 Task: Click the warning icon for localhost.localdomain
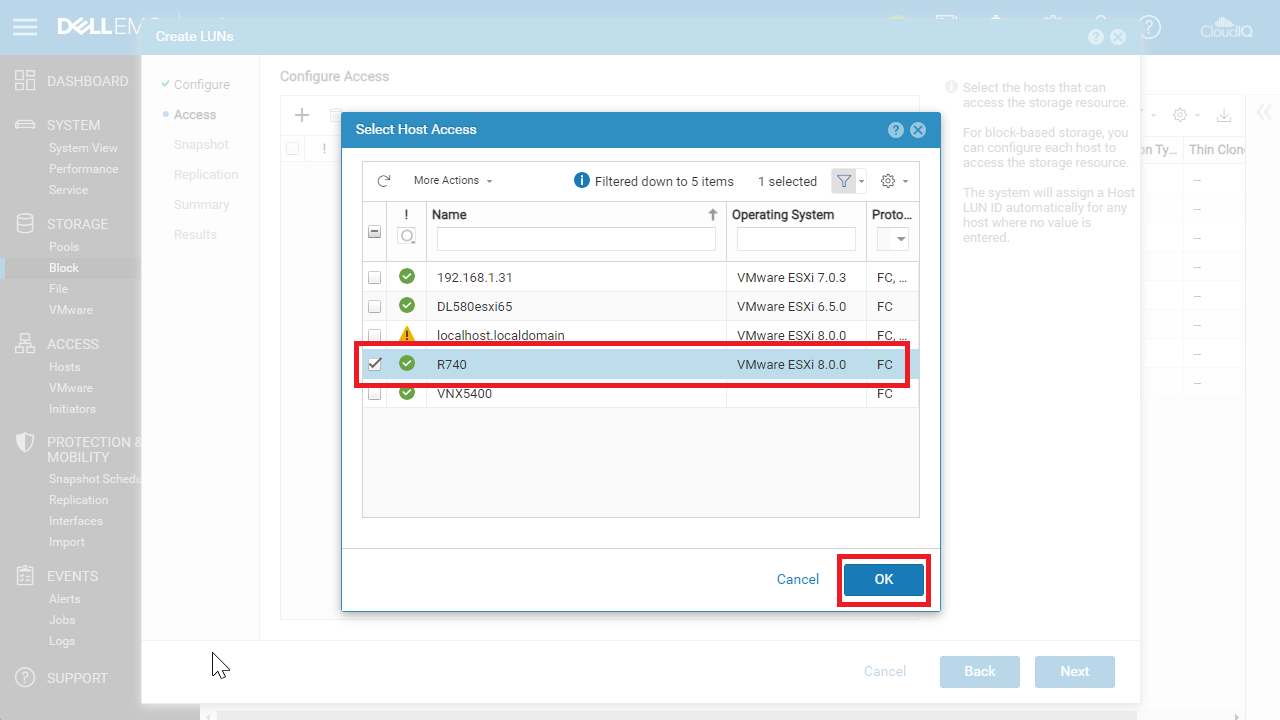[407, 335]
